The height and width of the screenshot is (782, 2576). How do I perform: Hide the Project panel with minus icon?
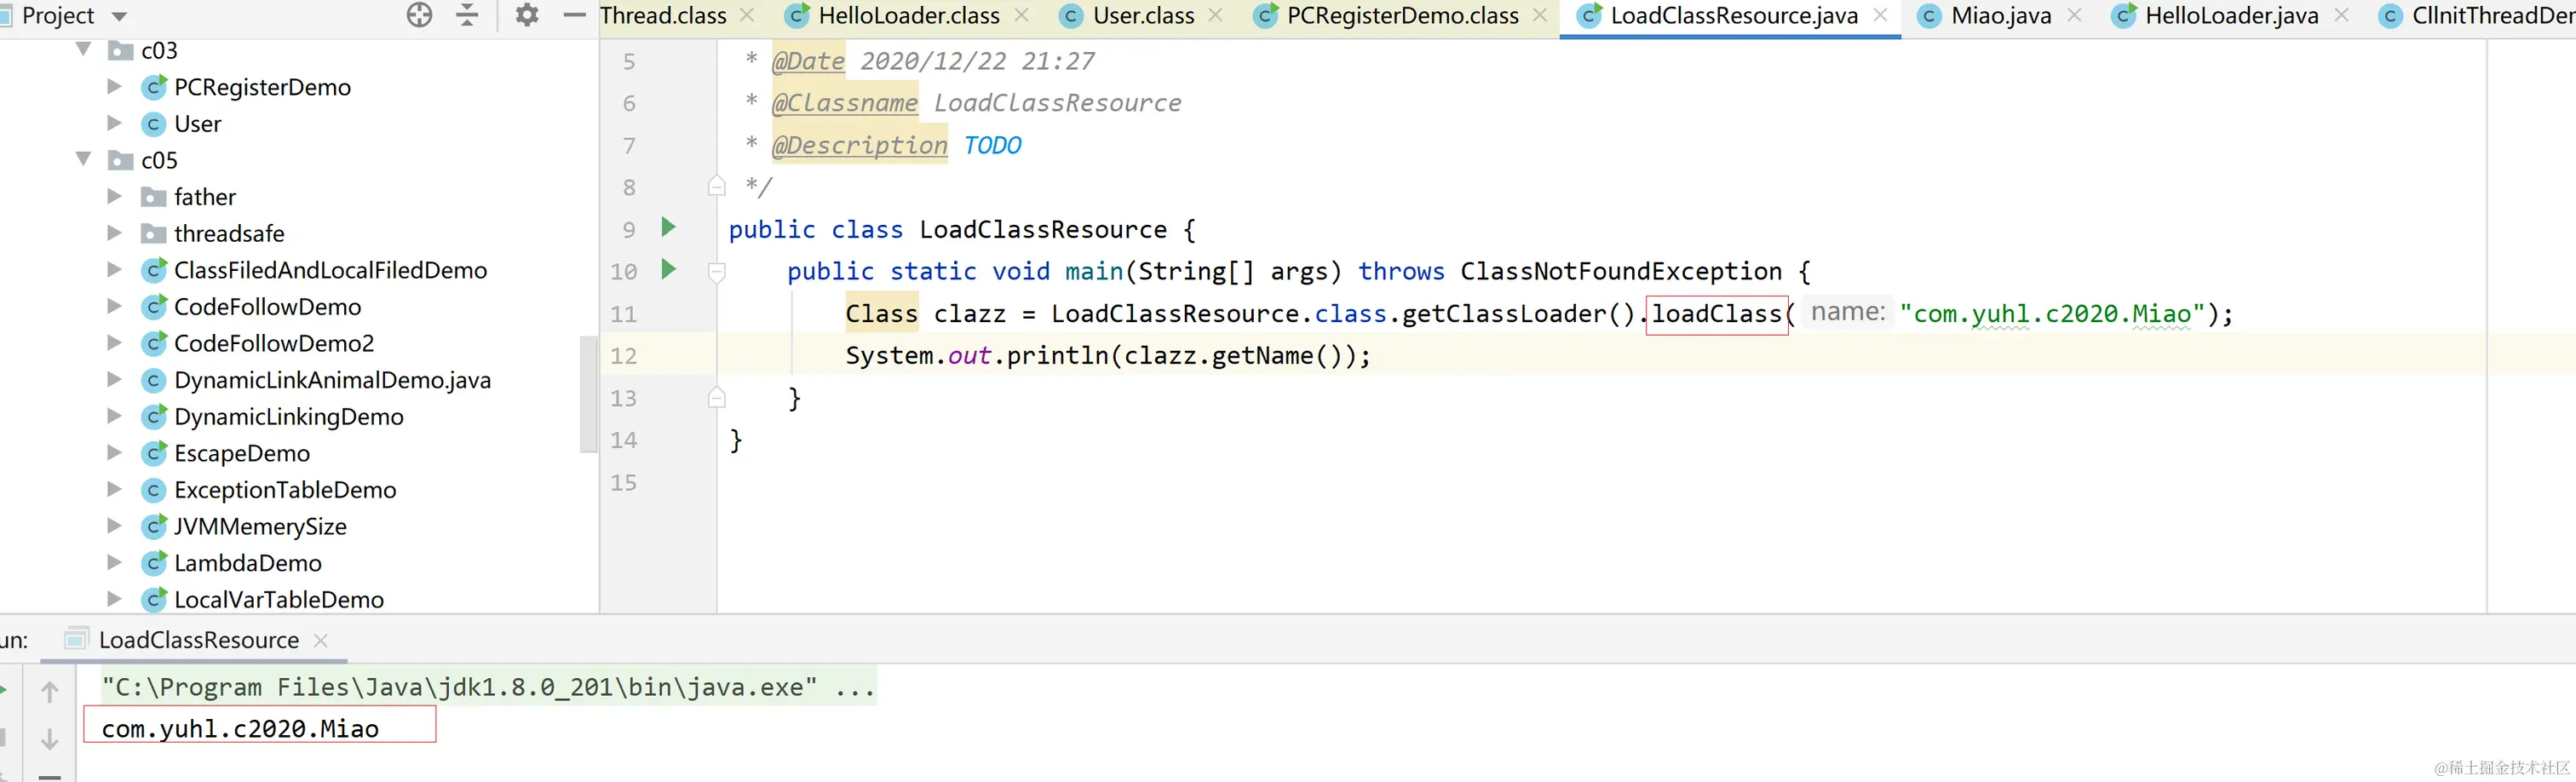click(574, 15)
